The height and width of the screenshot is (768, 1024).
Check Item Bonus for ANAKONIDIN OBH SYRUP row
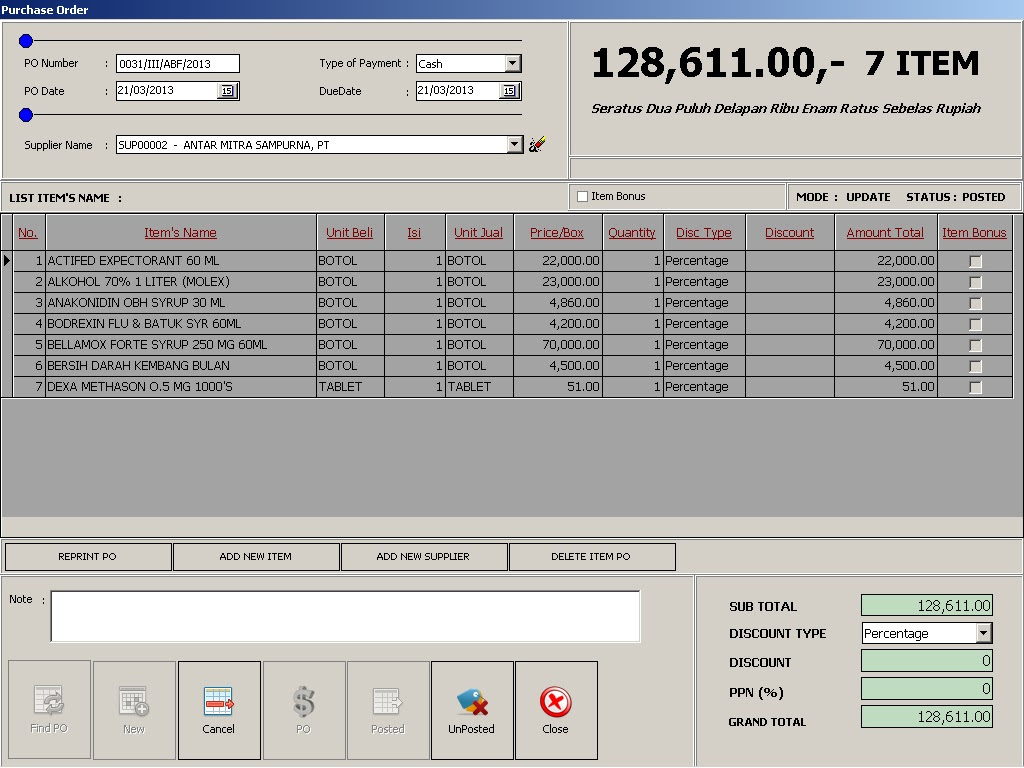click(975, 303)
